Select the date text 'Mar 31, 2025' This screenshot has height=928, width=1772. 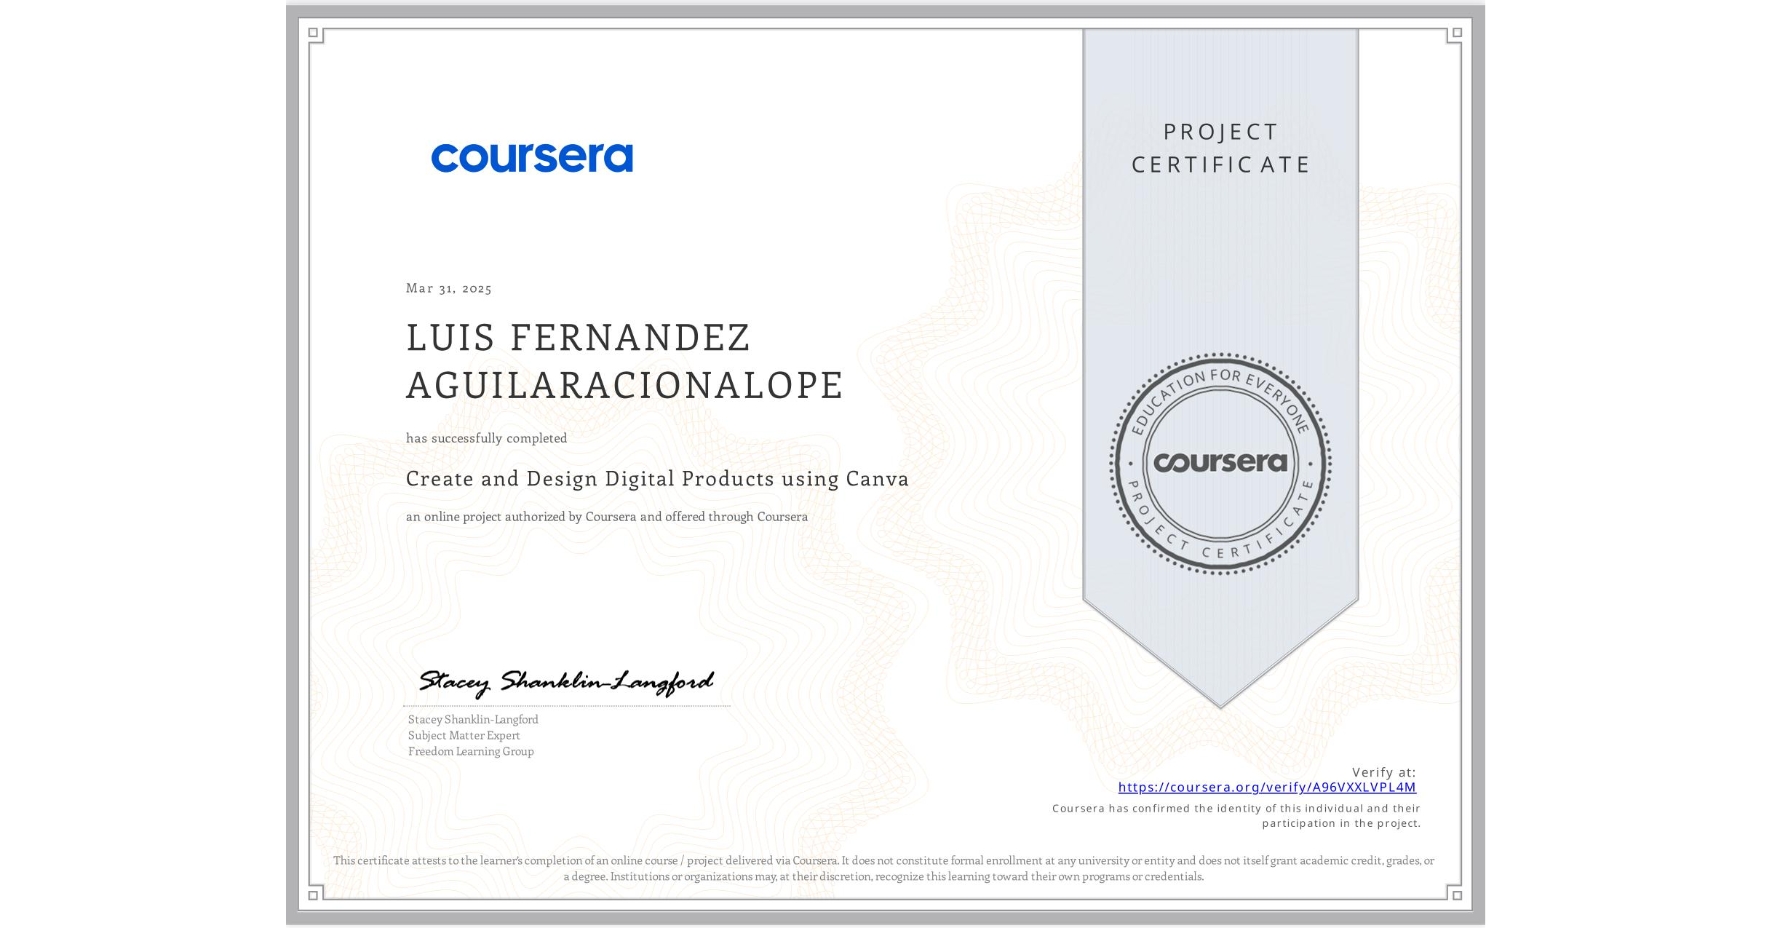coord(449,288)
